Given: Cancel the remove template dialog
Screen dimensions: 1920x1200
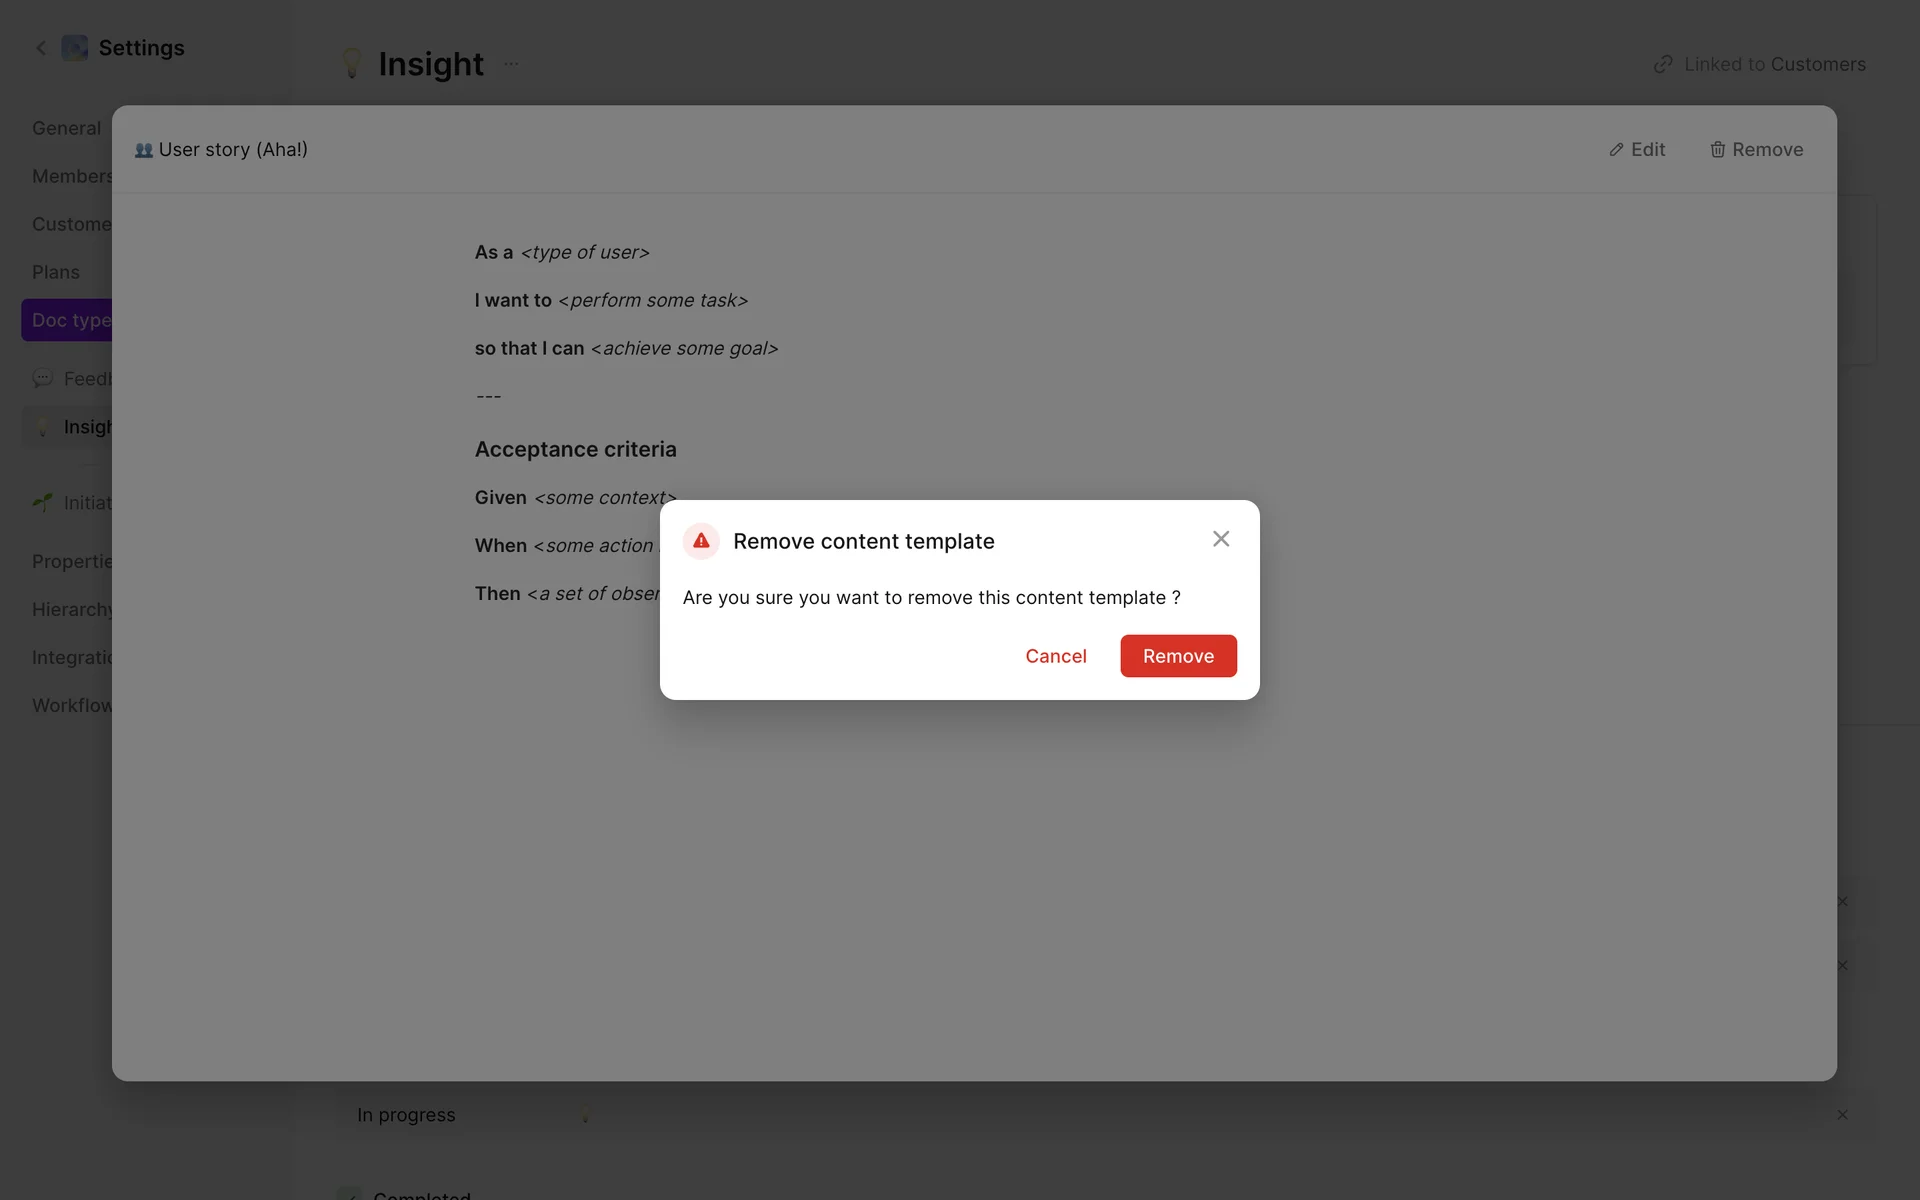Looking at the screenshot, I should pyautogui.click(x=1055, y=656).
